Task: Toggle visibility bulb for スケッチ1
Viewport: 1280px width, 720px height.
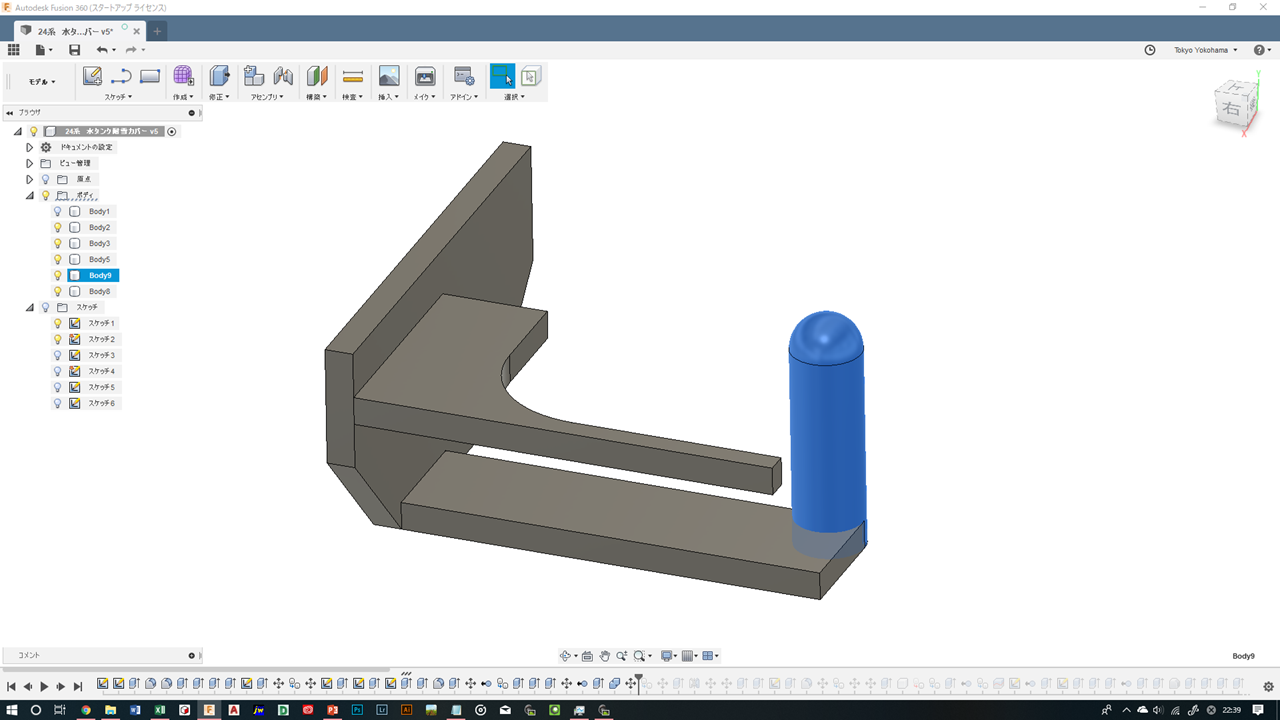Action: [x=58, y=324]
